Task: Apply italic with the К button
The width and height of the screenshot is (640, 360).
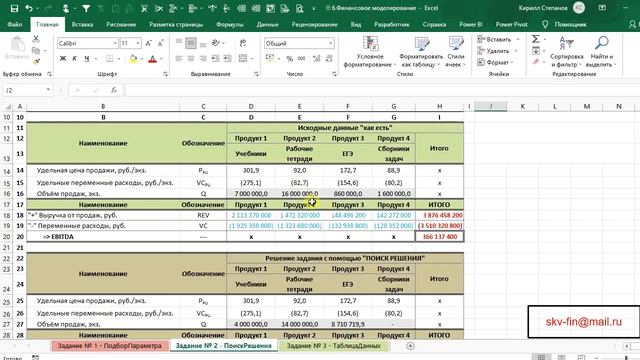Action: tap(74, 59)
